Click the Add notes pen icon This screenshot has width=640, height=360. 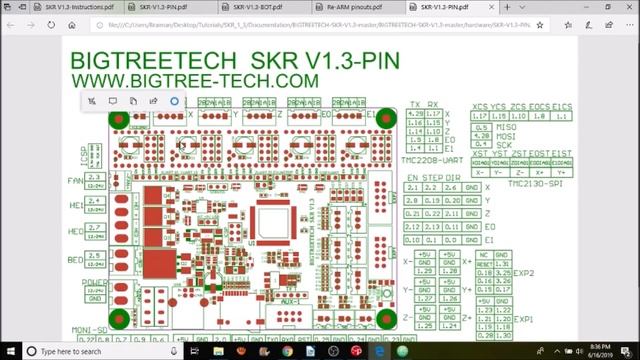pos(588,25)
